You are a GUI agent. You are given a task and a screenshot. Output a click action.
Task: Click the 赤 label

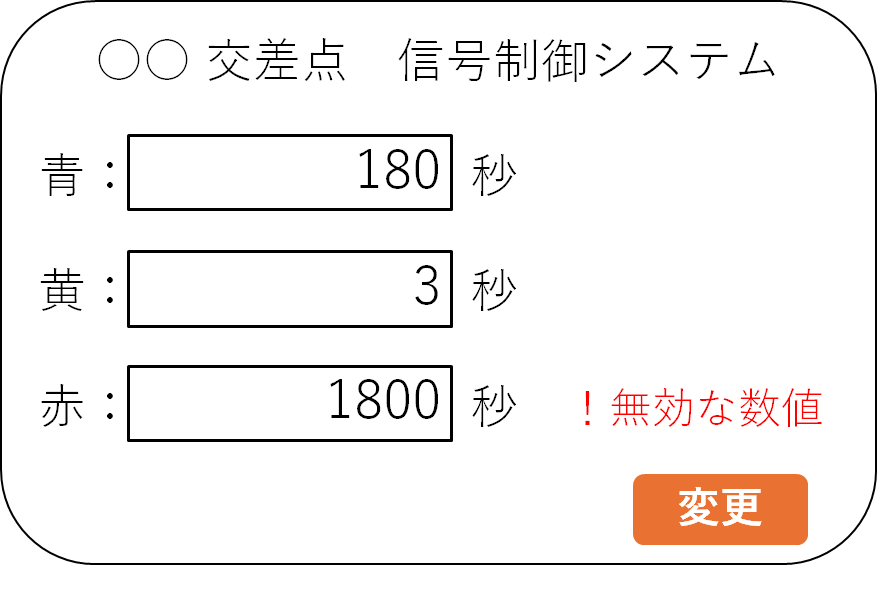[x=62, y=406]
